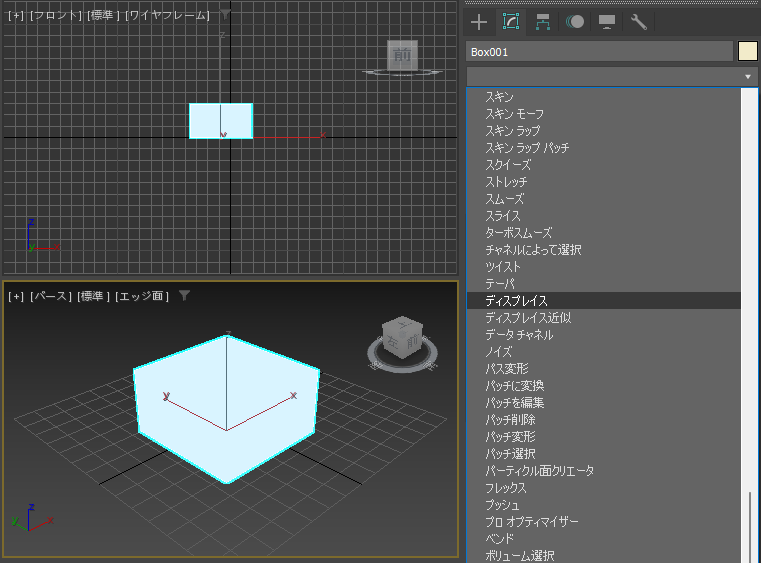761x563 pixels.
Task: Select the プロ オプティマイザー modifier
Action: (x=604, y=522)
